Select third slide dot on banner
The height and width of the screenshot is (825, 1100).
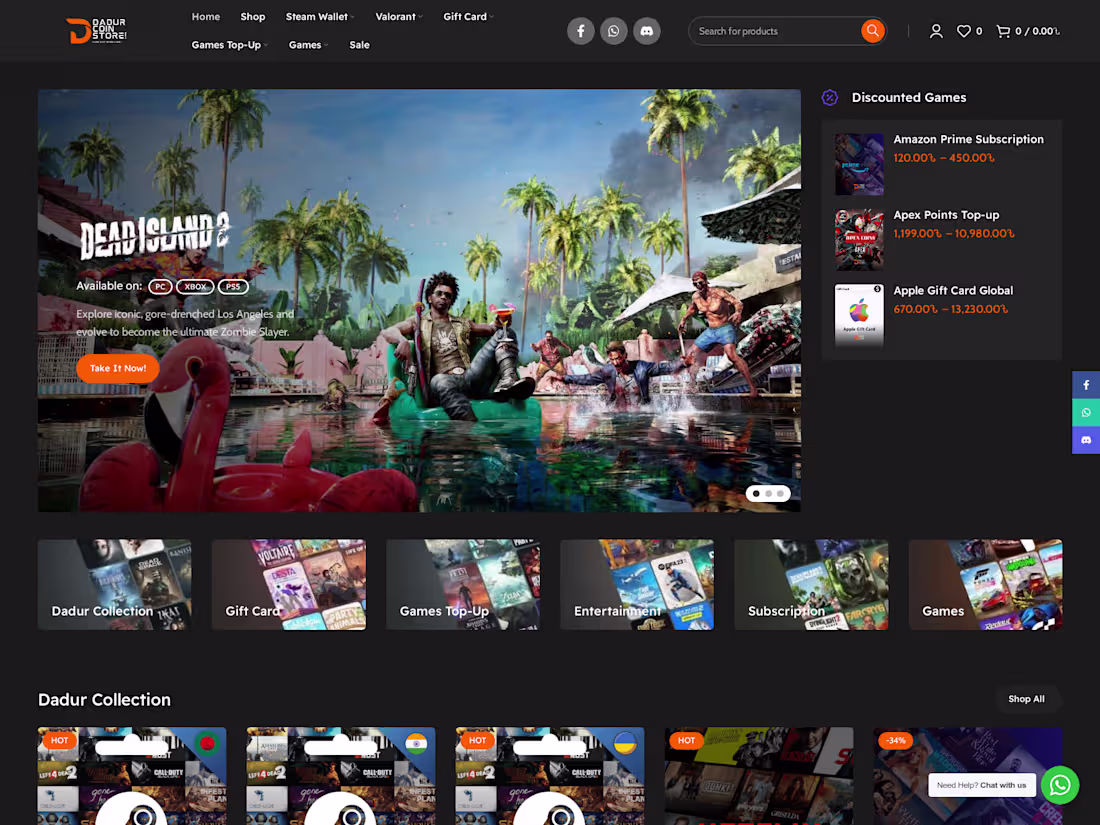pyautogui.click(x=780, y=493)
